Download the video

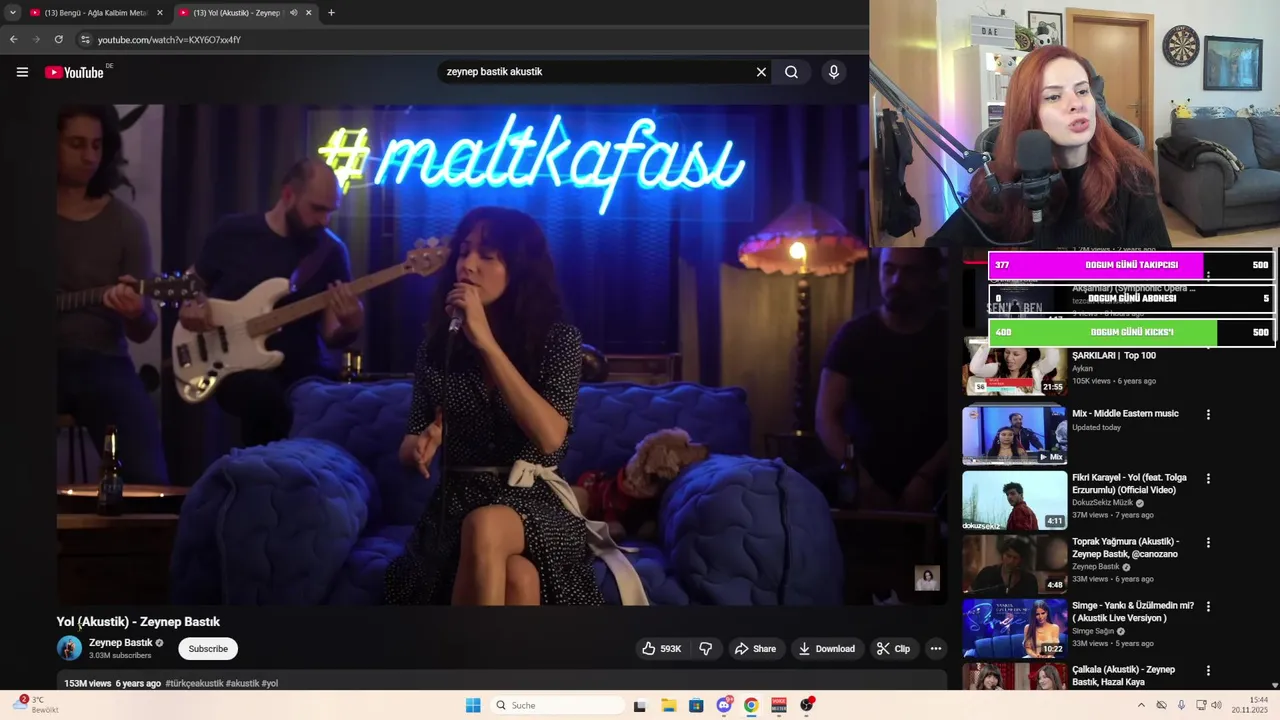pyautogui.click(x=827, y=649)
